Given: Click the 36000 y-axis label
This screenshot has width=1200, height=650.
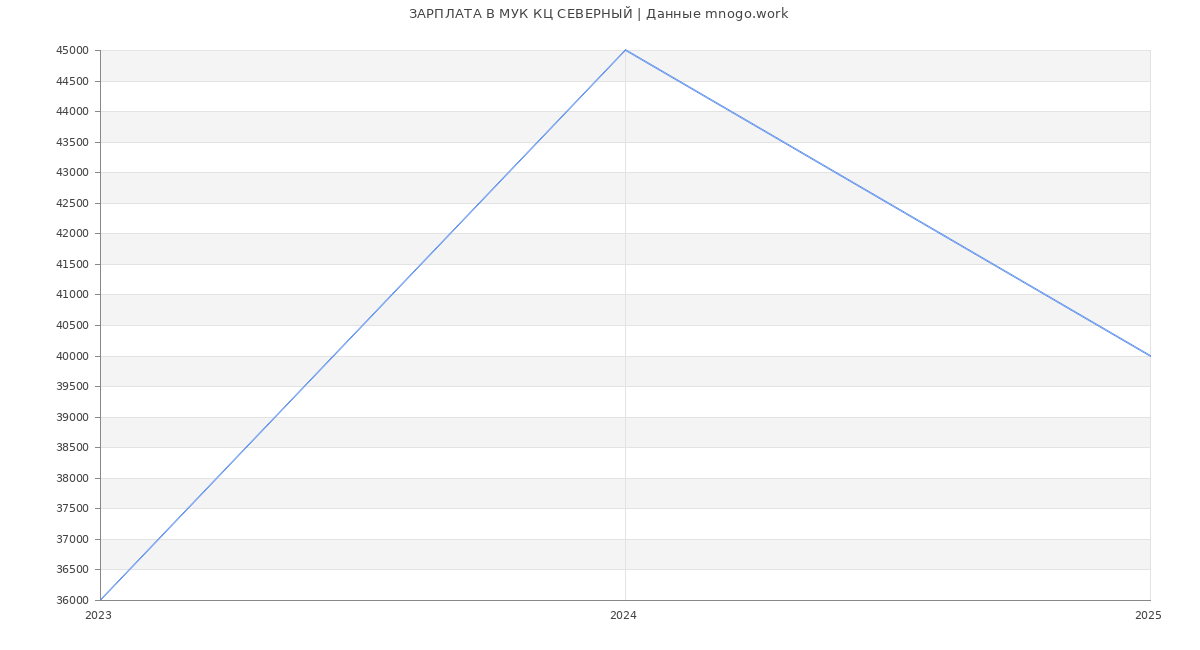Looking at the screenshot, I should [73, 600].
